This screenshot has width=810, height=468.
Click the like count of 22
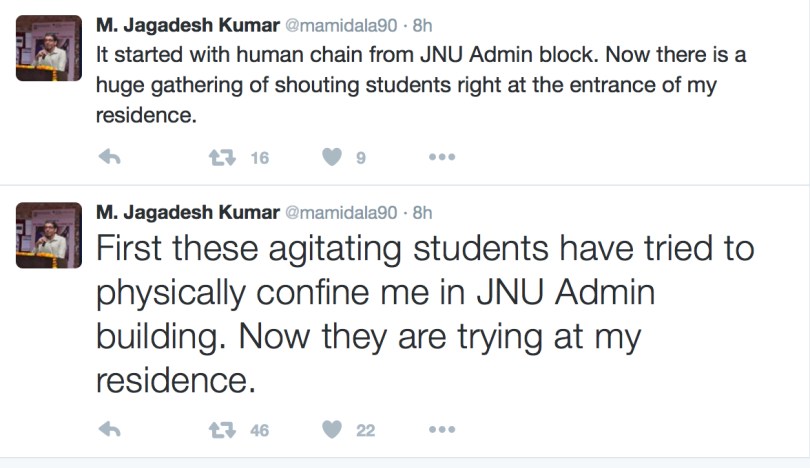[365, 430]
